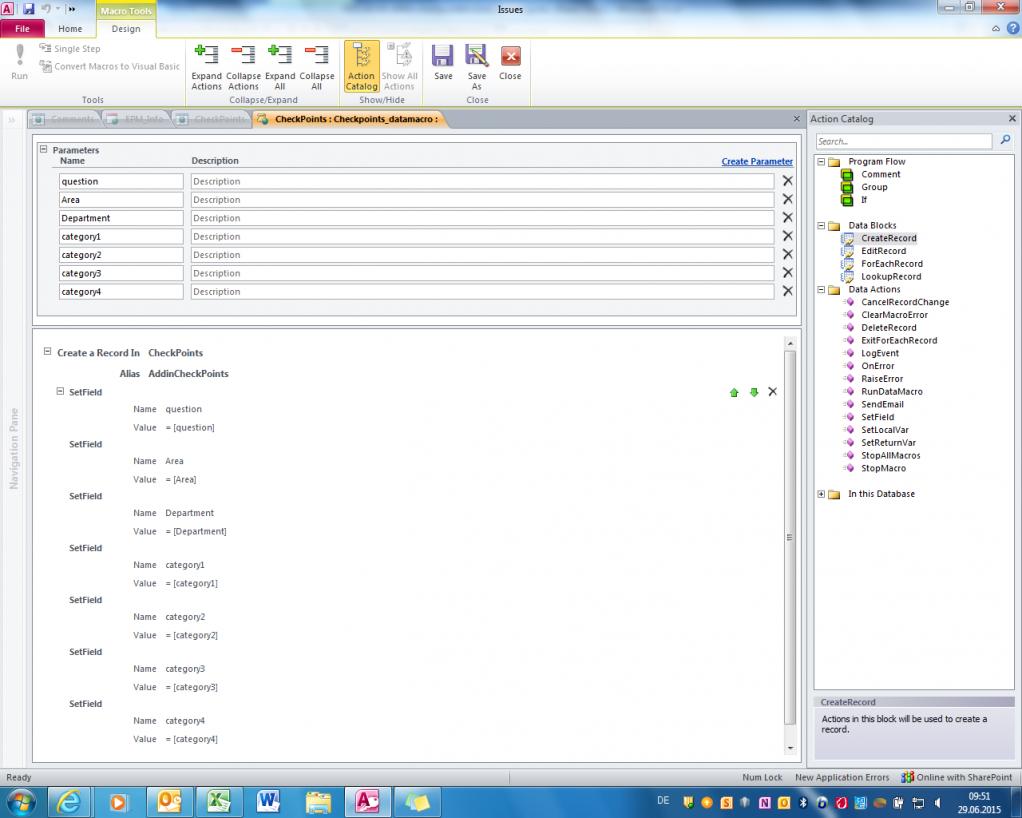This screenshot has width=1022, height=818.
Task: Click the Save As ribbon icon
Action: pos(477,67)
